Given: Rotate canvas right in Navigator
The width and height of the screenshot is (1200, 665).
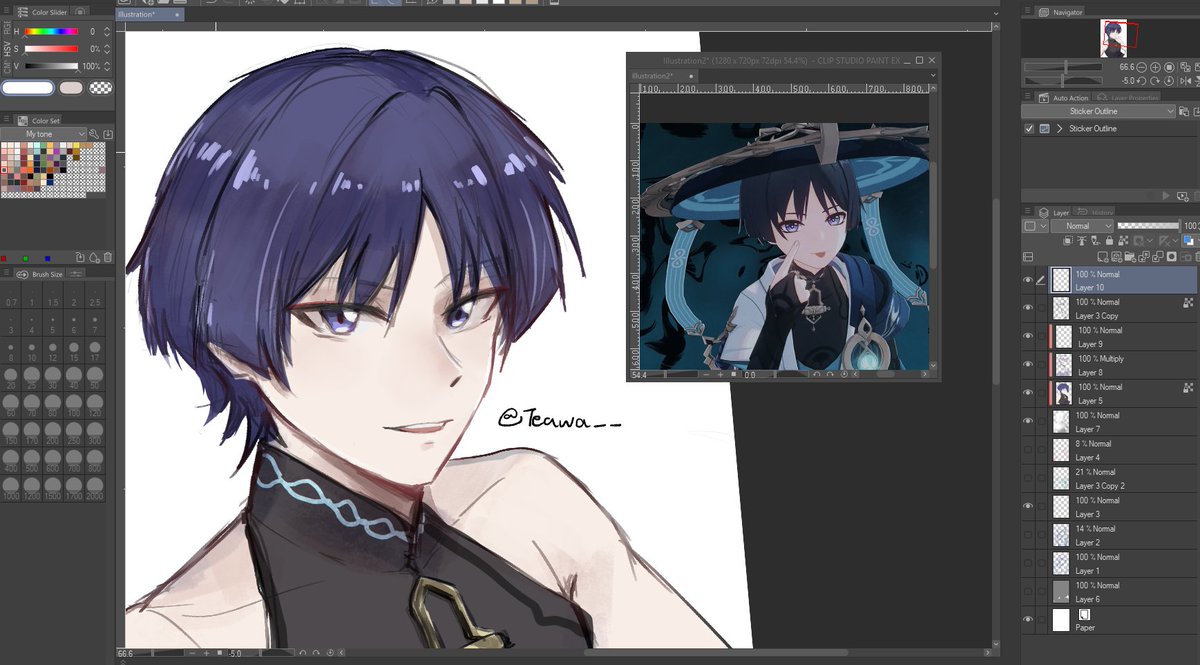Looking at the screenshot, I should 1155,81.
